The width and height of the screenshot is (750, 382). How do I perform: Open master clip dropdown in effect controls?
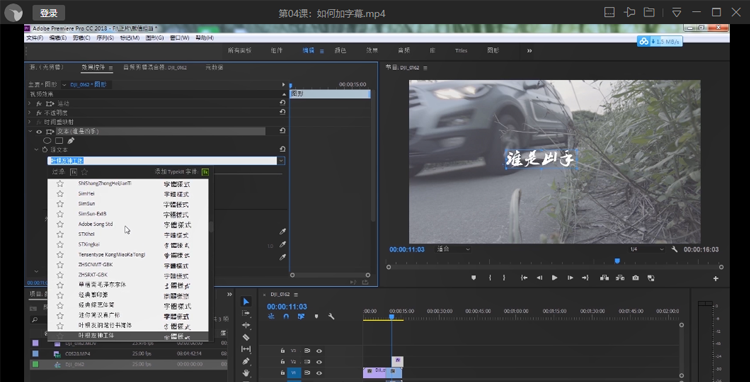click(x=64, y=85)
